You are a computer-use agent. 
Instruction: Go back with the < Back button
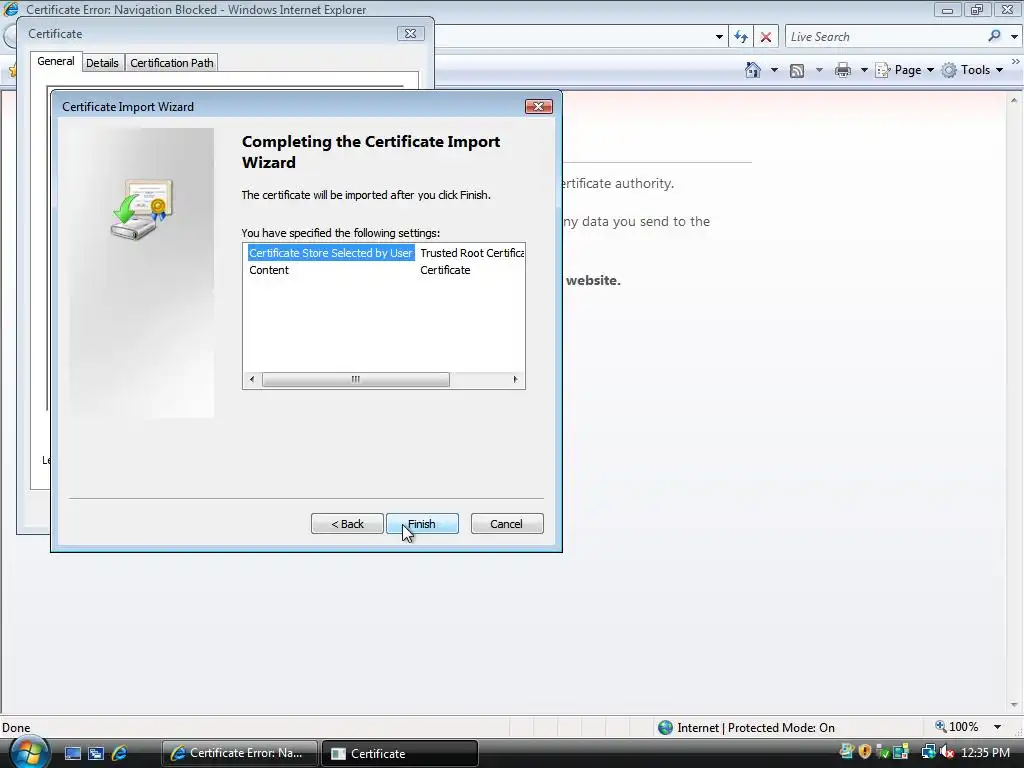click(x=347, y=524)
